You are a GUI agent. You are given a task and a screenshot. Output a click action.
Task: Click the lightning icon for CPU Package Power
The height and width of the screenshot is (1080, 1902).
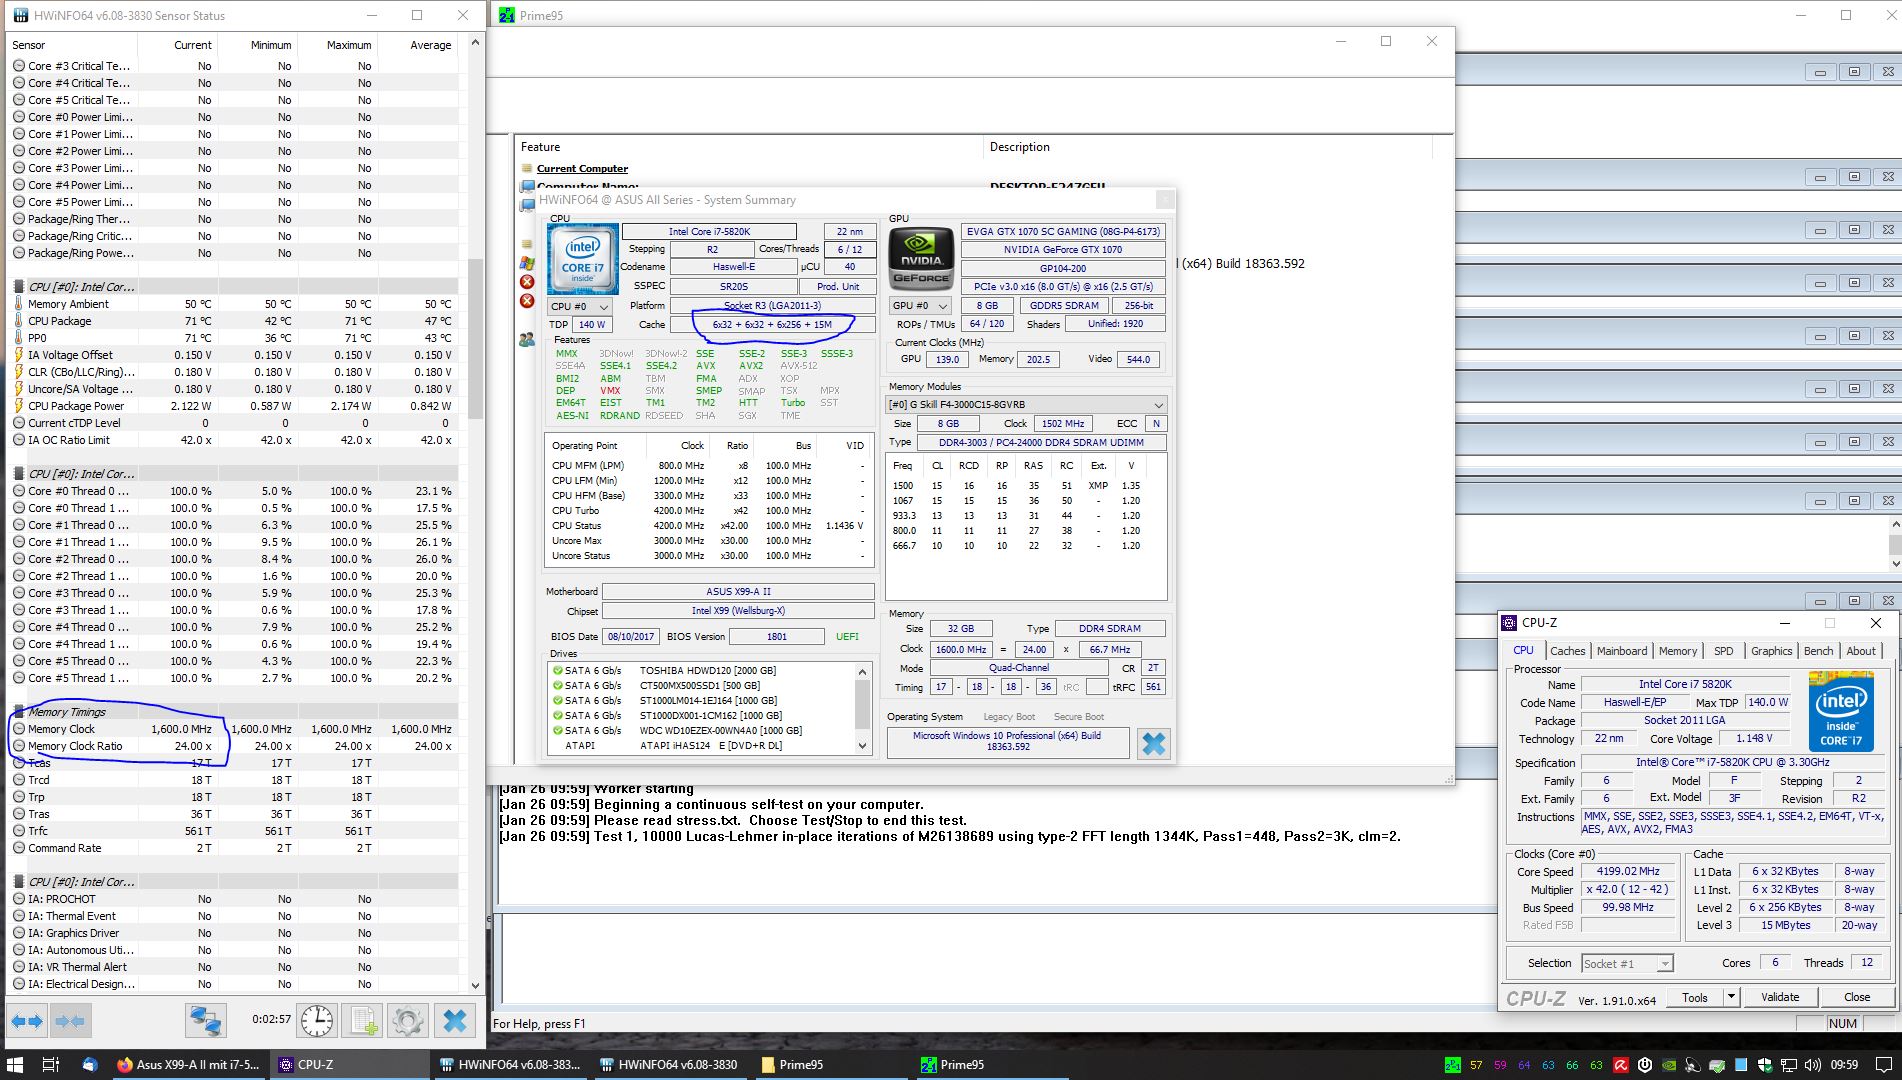(19, 406)
